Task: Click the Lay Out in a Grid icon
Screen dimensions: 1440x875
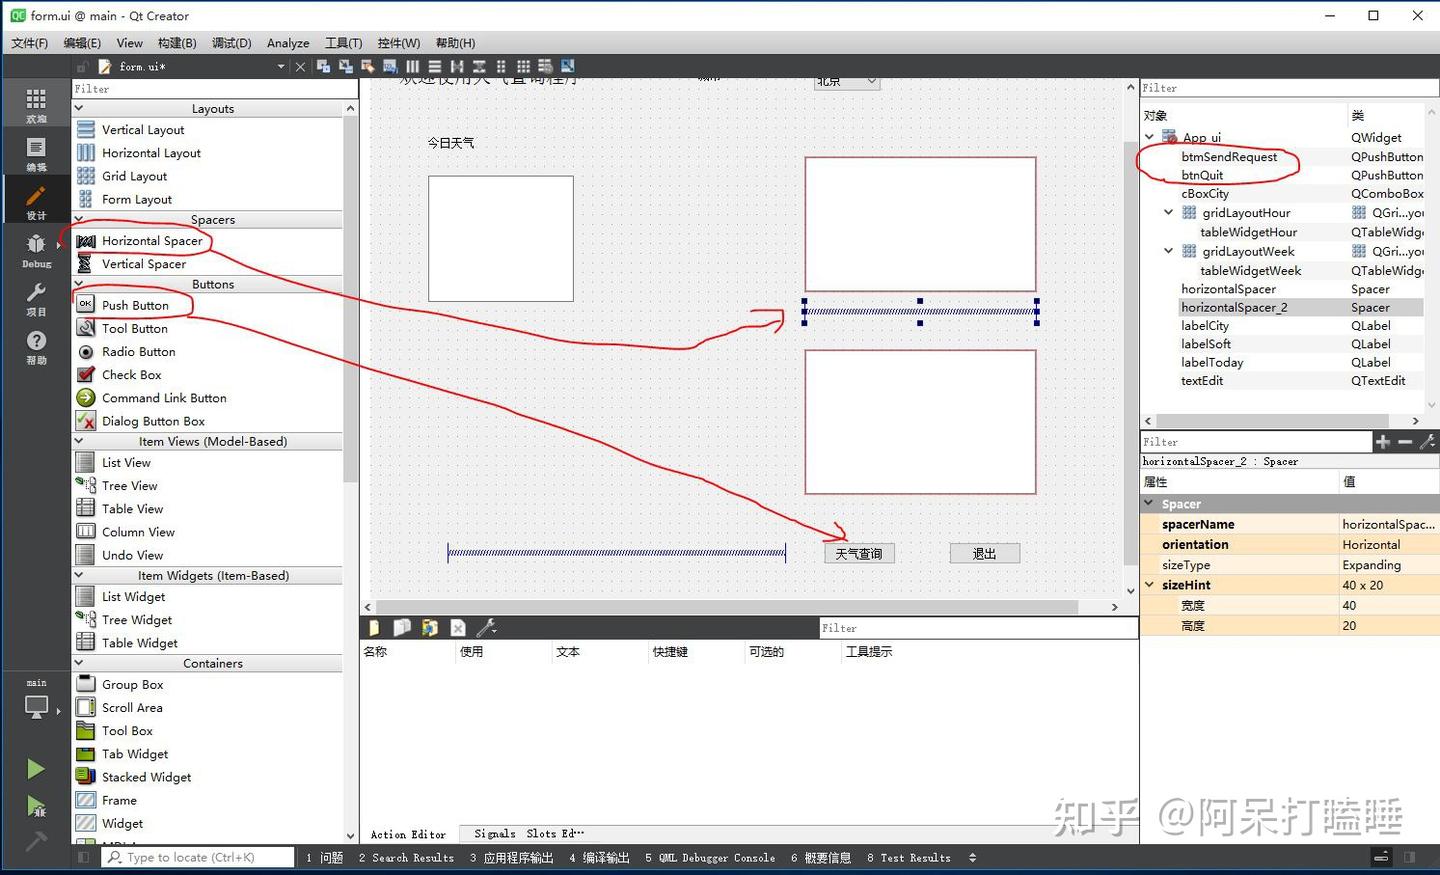Action: point(523,66)
